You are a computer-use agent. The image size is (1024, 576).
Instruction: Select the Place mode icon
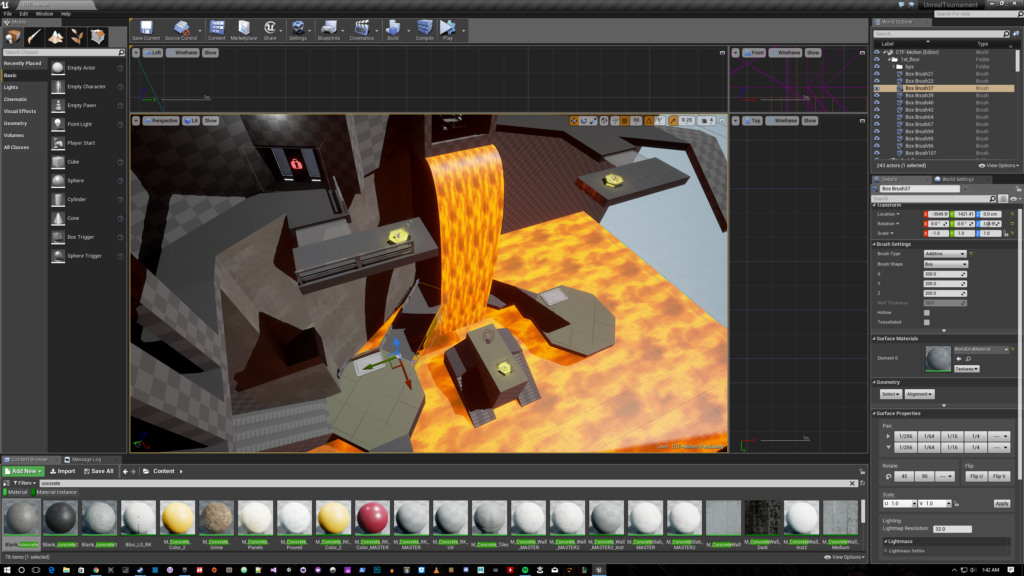pos(13,37)
